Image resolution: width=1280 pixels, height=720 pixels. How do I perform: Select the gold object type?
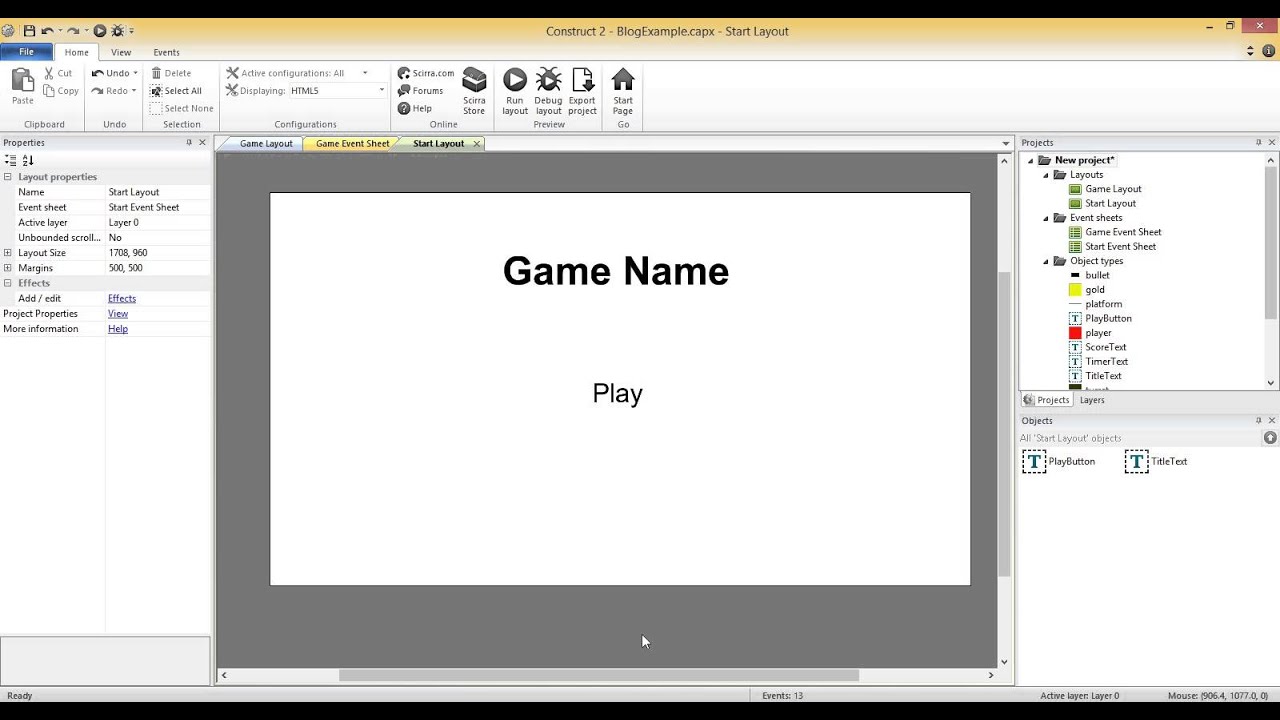(x=1087, y=290)
